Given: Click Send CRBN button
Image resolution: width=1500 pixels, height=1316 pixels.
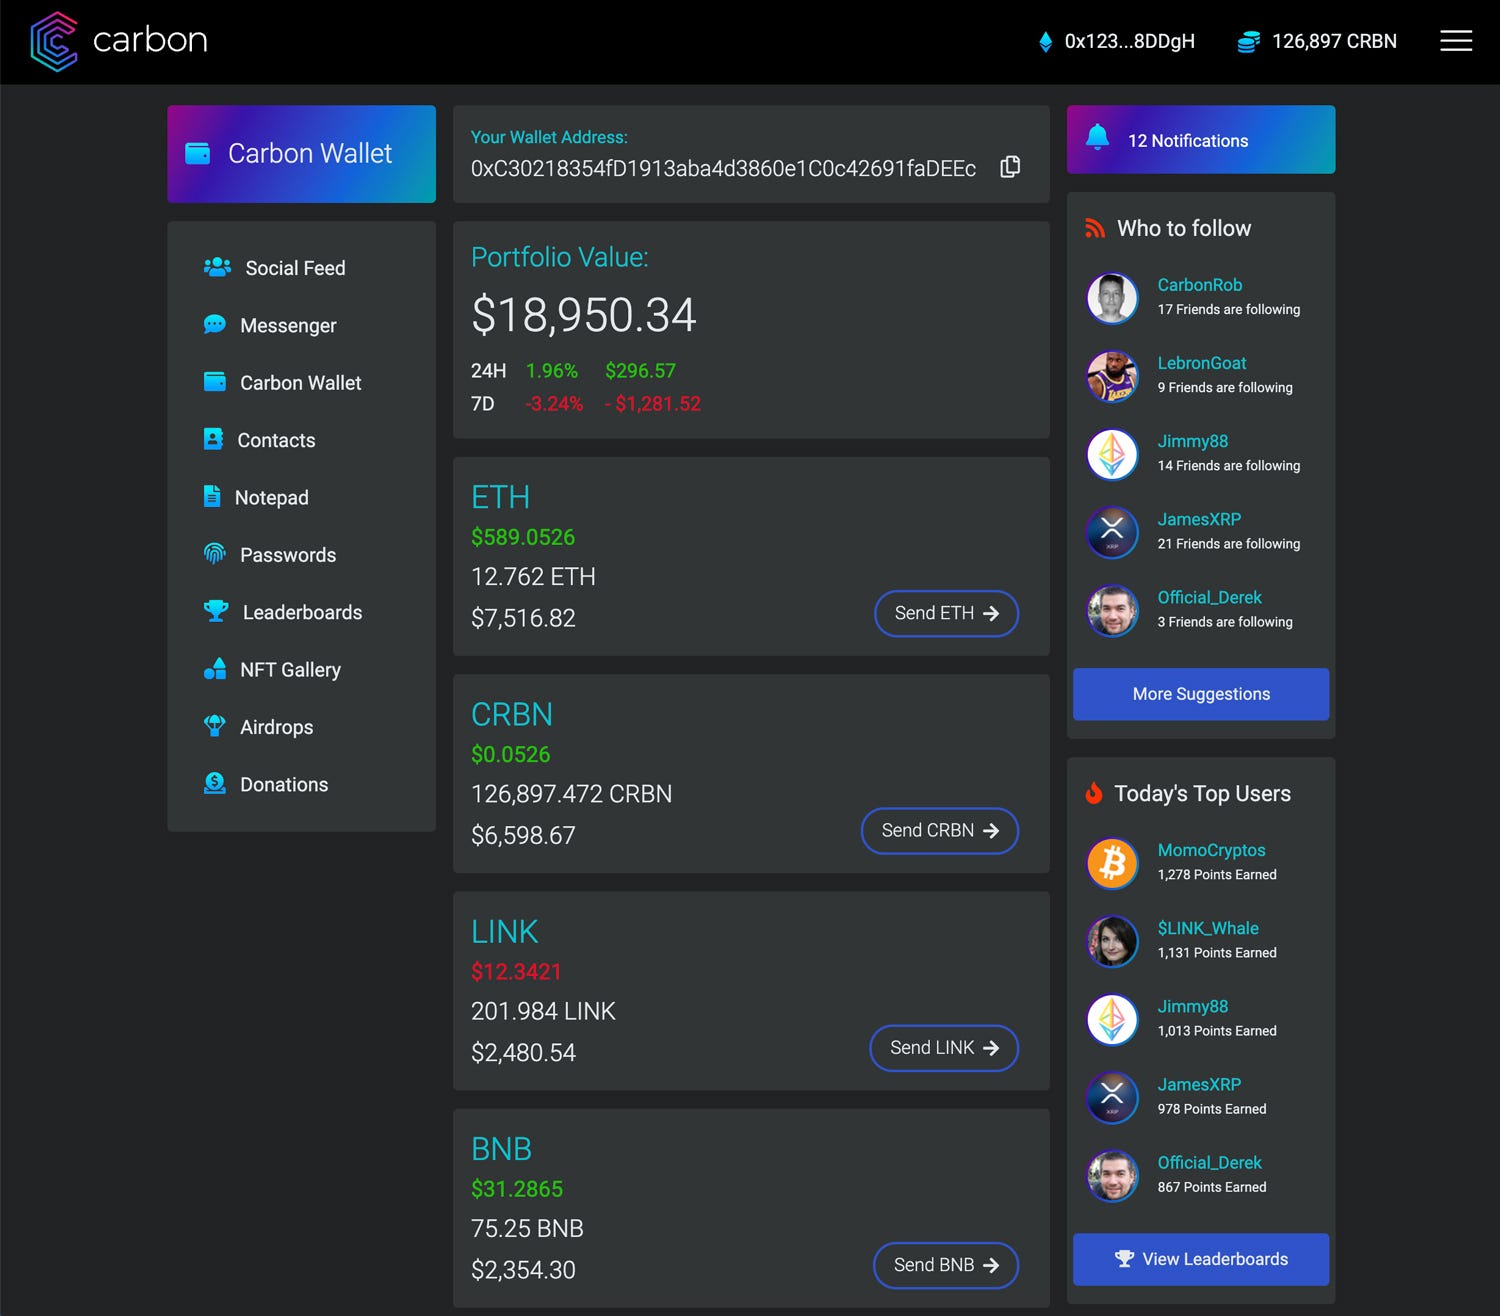Looking at the screenshot, I should point(940,830).
